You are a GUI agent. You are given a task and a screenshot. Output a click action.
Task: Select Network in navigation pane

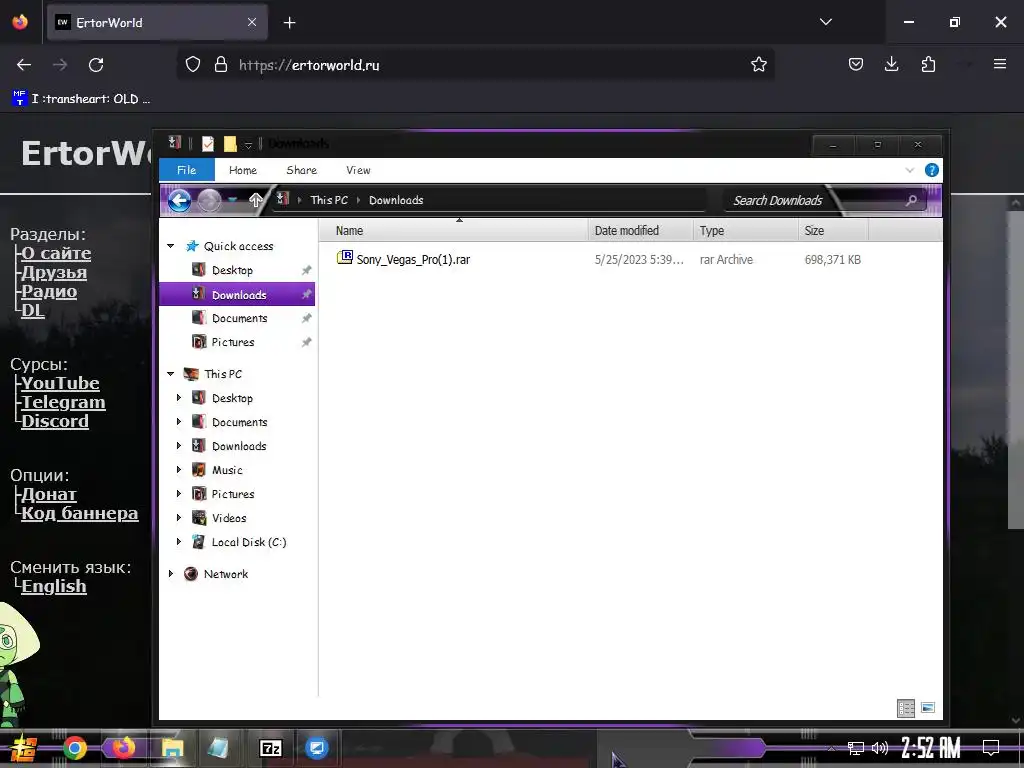pyautogui.click(x=225, y=574)
